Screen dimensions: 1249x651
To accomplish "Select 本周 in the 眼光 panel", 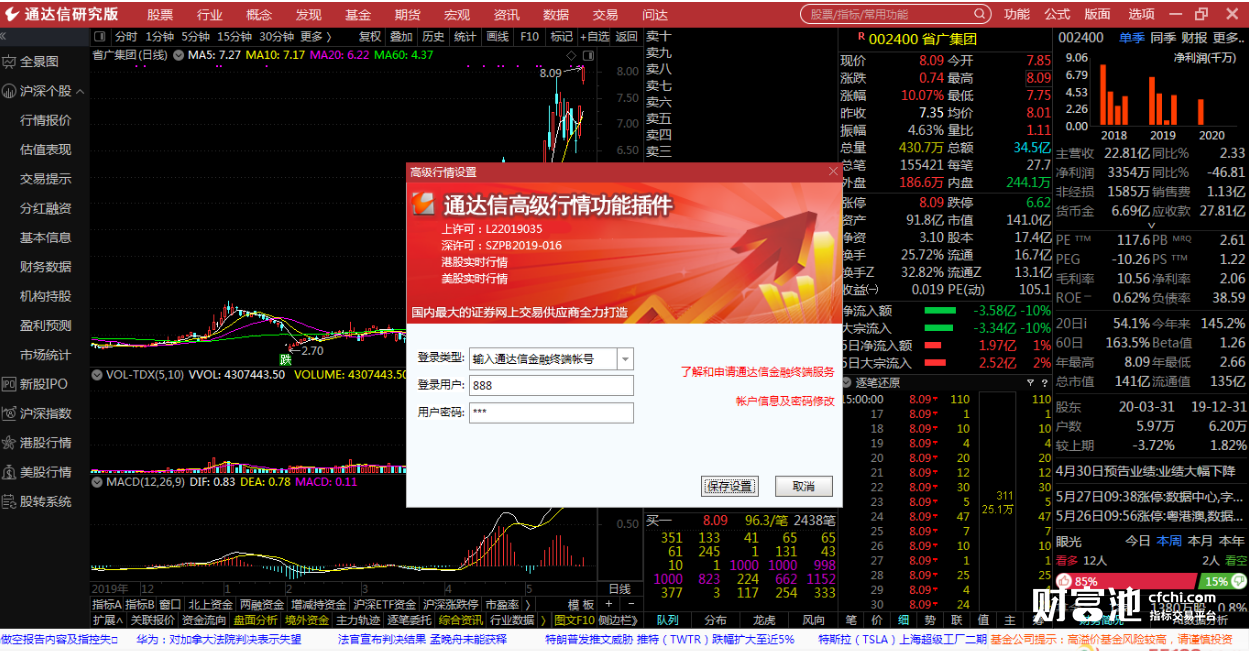I will point(1169,541).
